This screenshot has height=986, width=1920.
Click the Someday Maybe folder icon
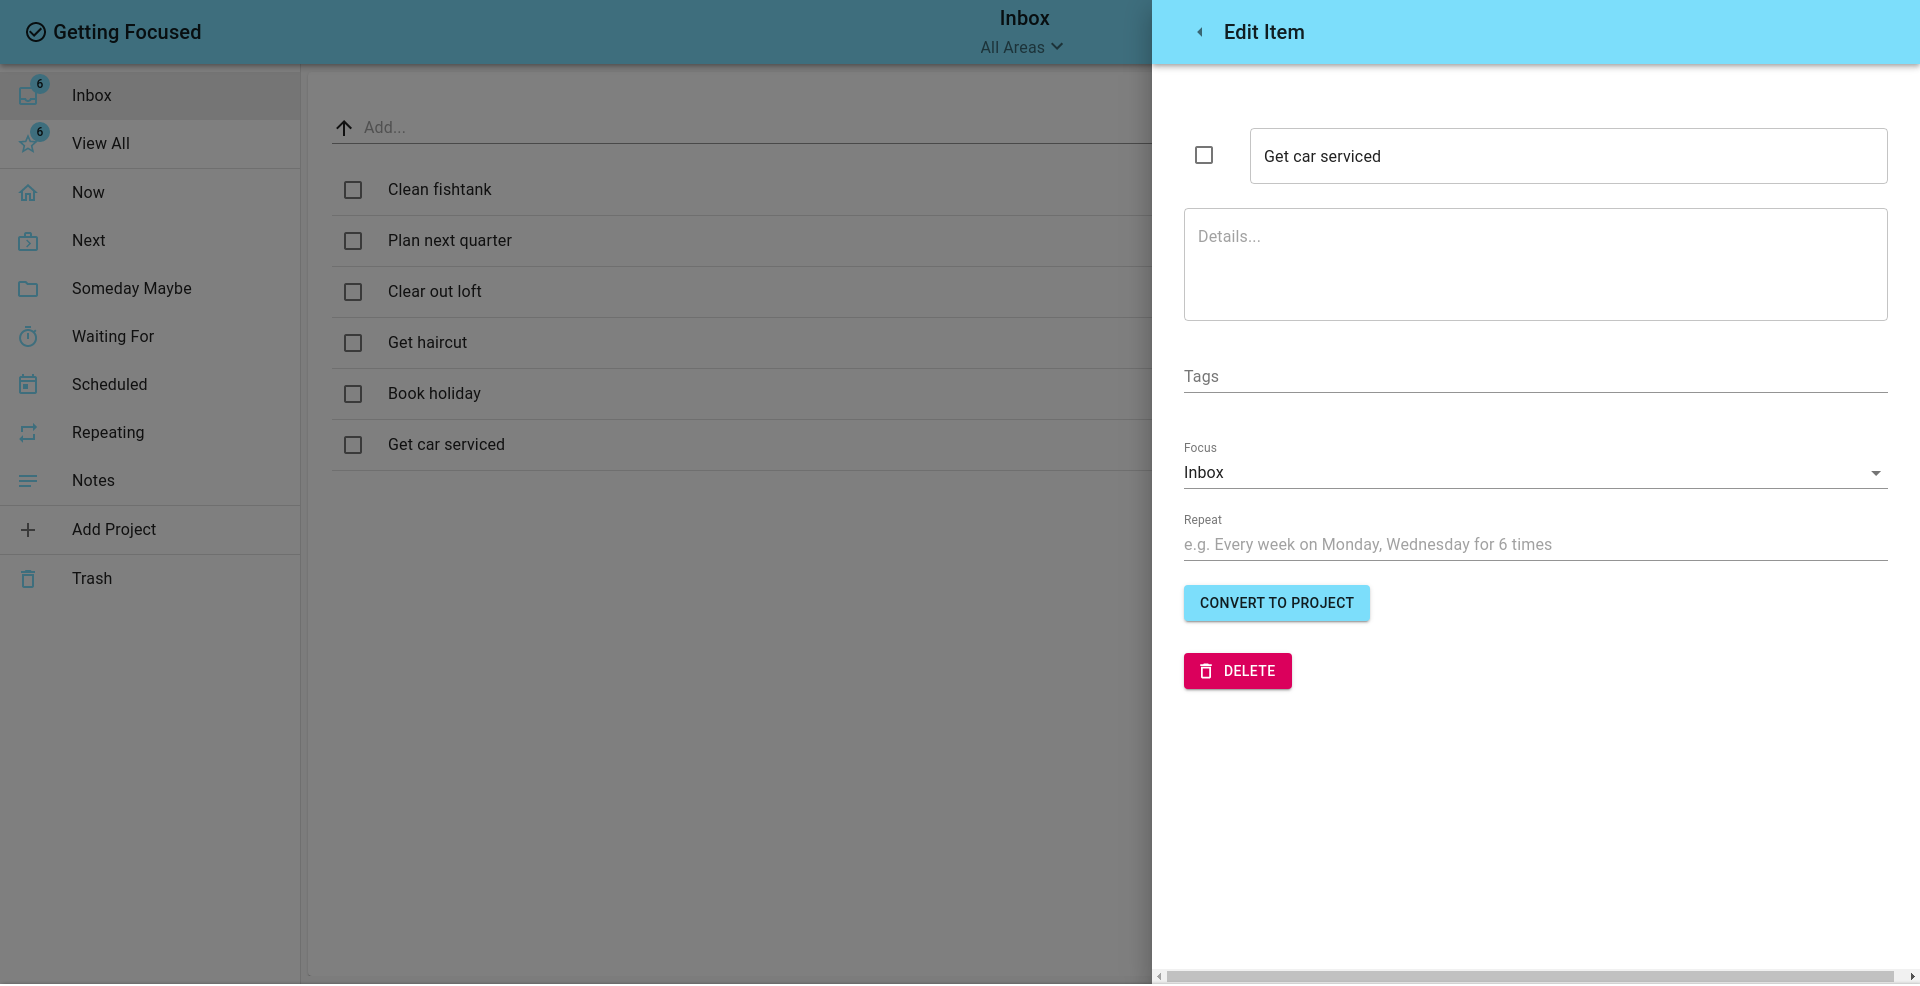[x=28, y=289]
